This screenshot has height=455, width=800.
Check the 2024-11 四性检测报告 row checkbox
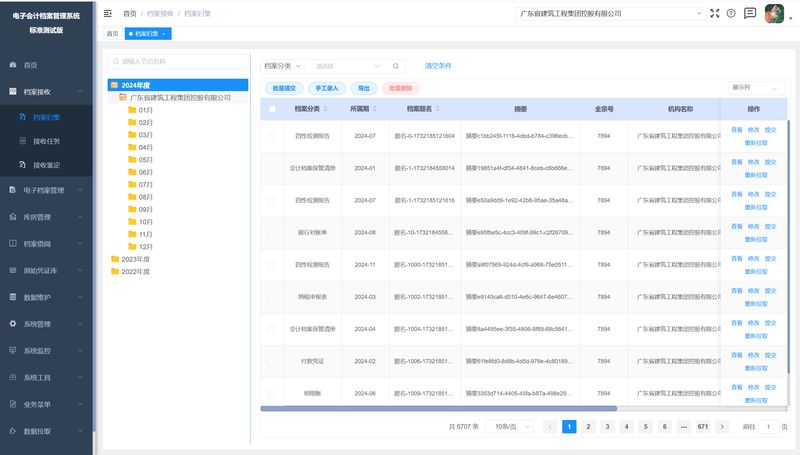(x=271, y=265)
